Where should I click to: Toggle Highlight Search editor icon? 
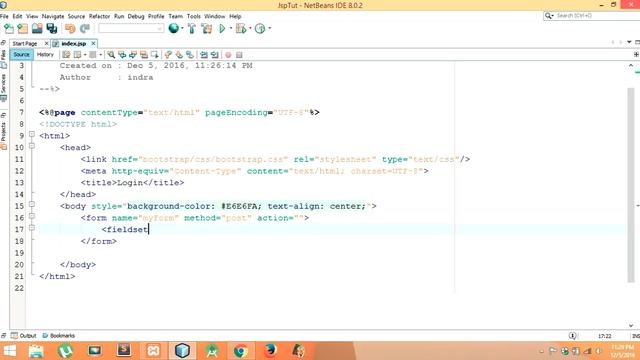coord(144,55)
